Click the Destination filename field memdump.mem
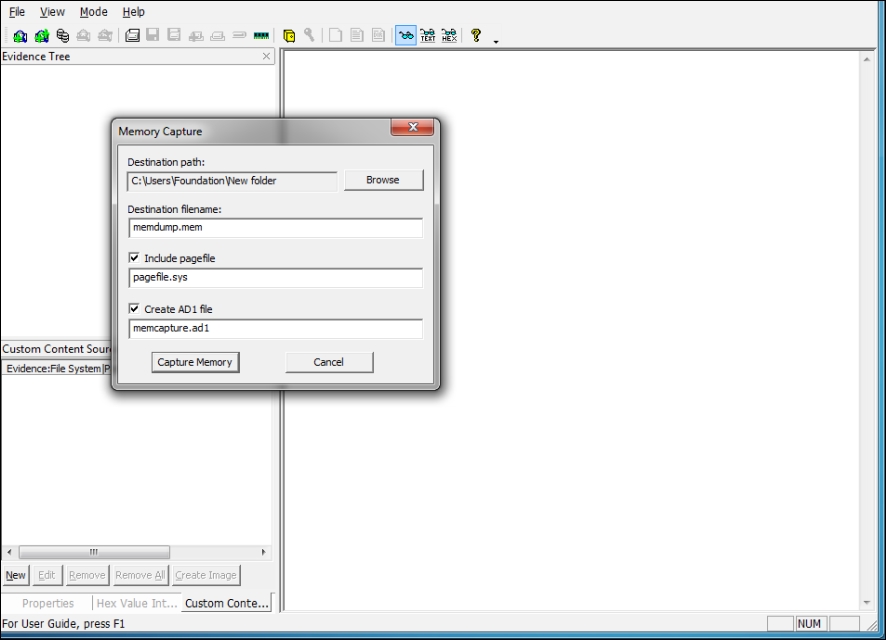The image size is (886, 640). [x=275, y=228]
